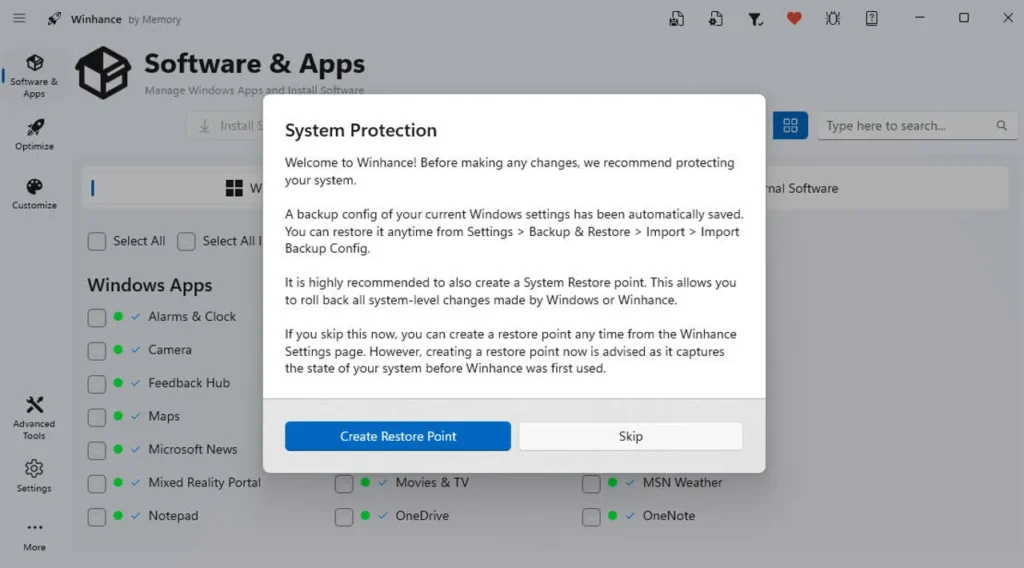Click the MSN Weather label
Viewport: 1024px width, 568px height.
pos(682,482)
